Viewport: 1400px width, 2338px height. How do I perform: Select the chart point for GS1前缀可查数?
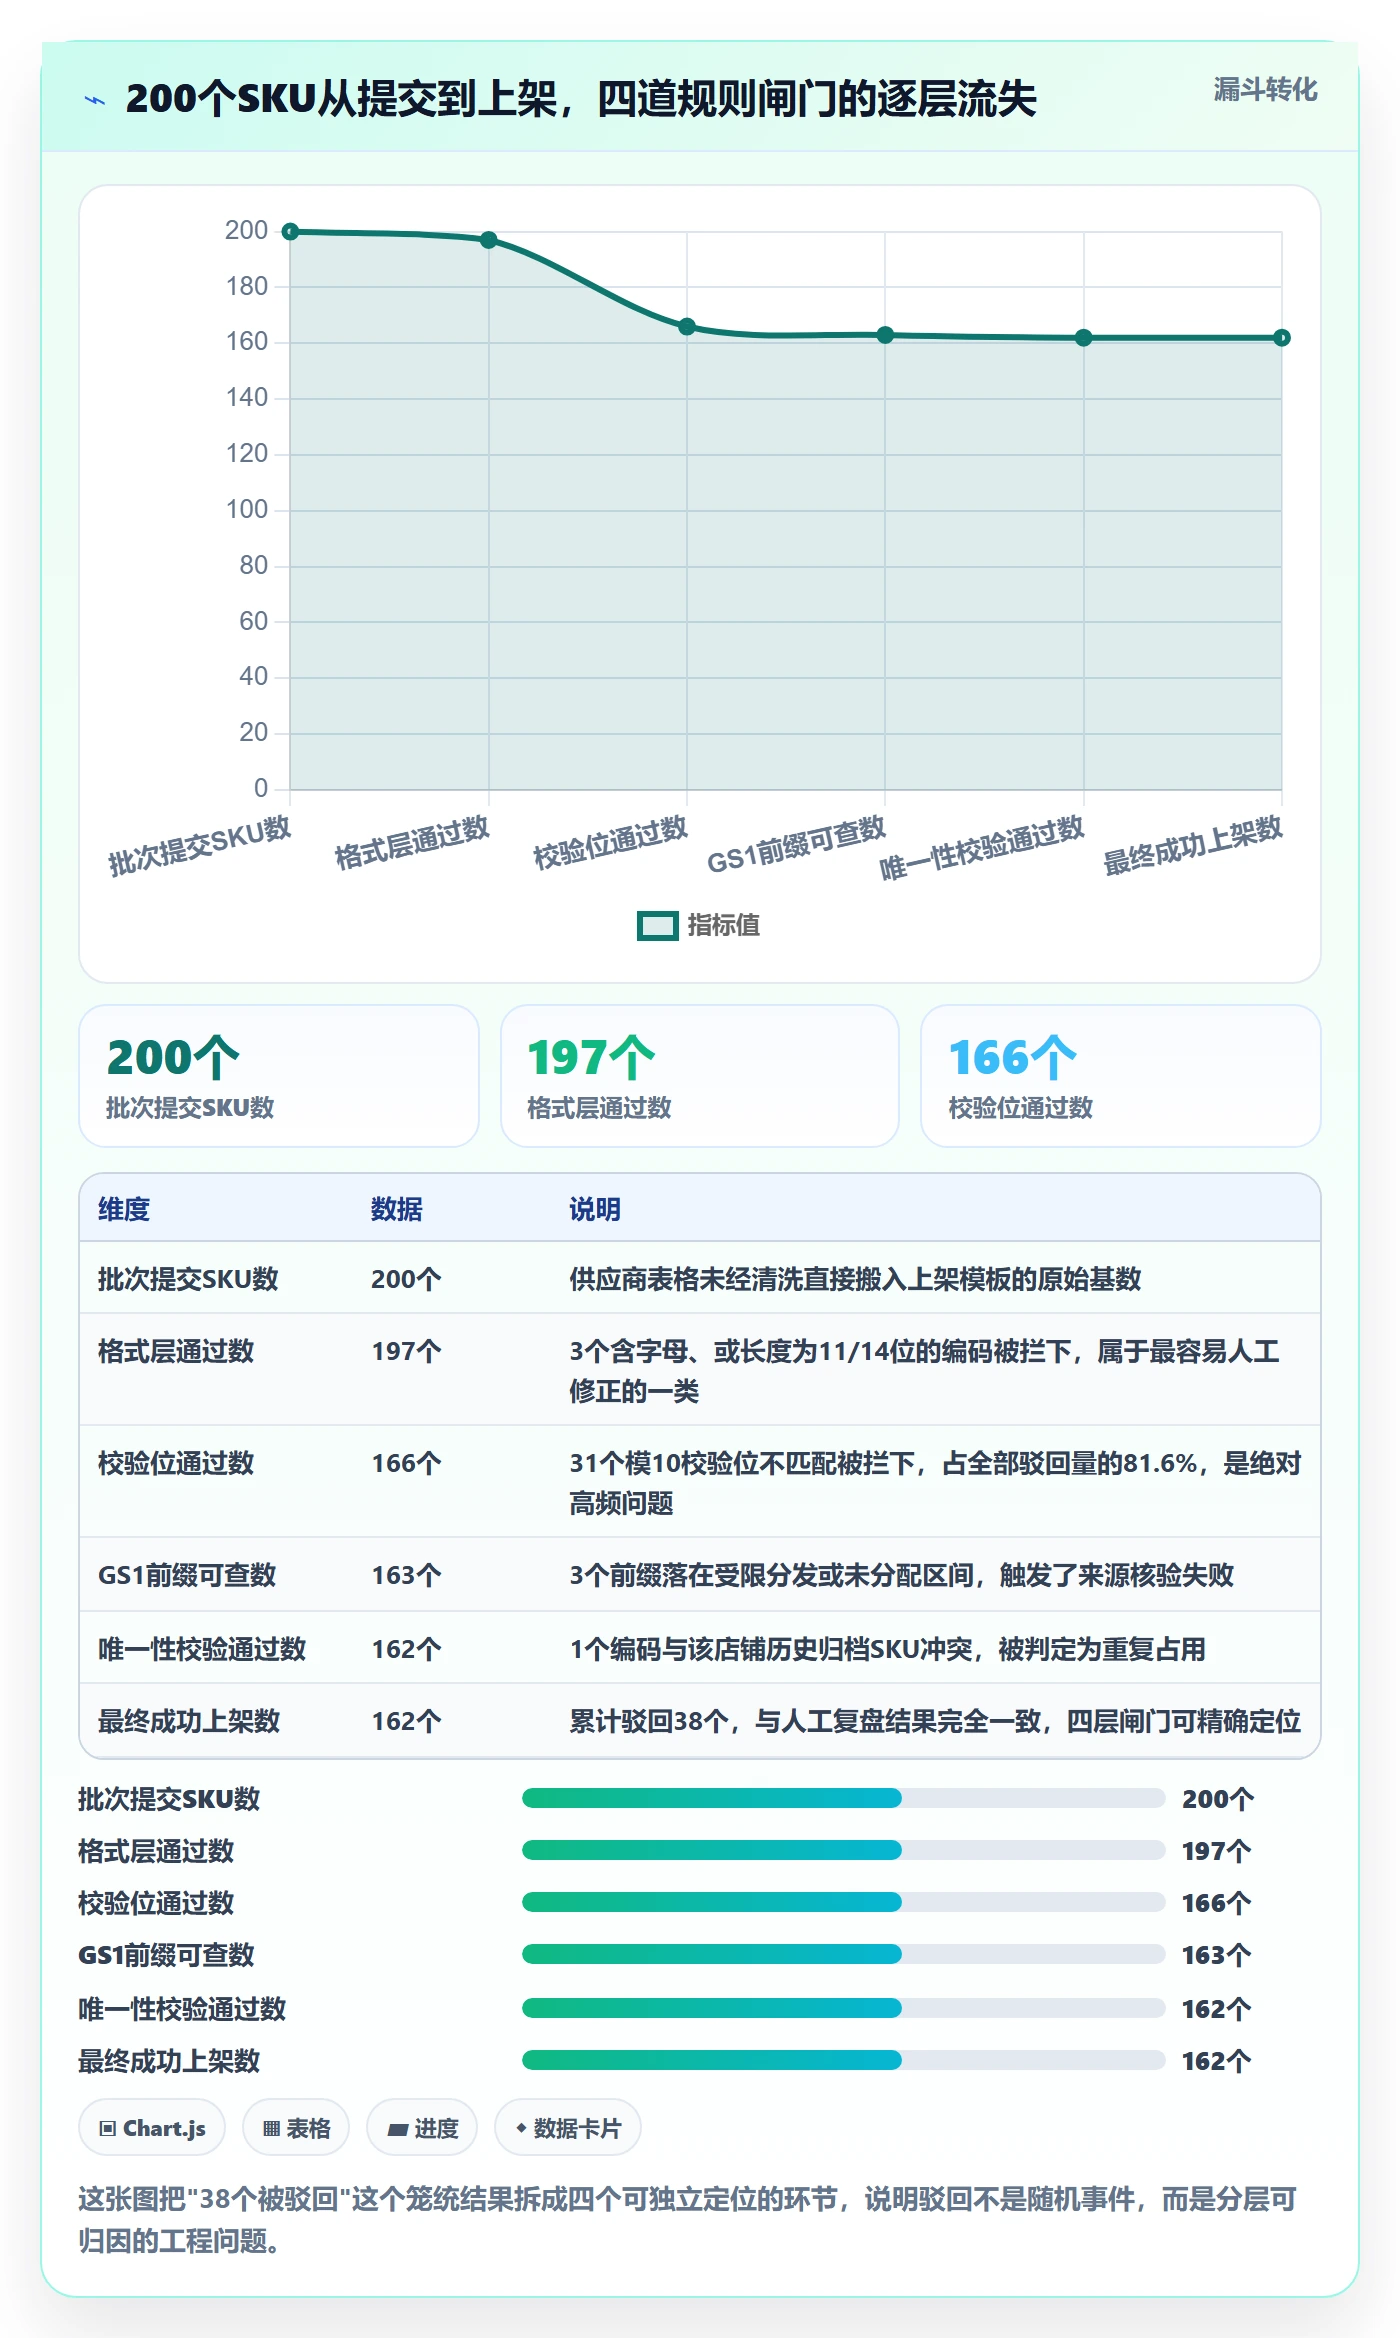point(885,335)
